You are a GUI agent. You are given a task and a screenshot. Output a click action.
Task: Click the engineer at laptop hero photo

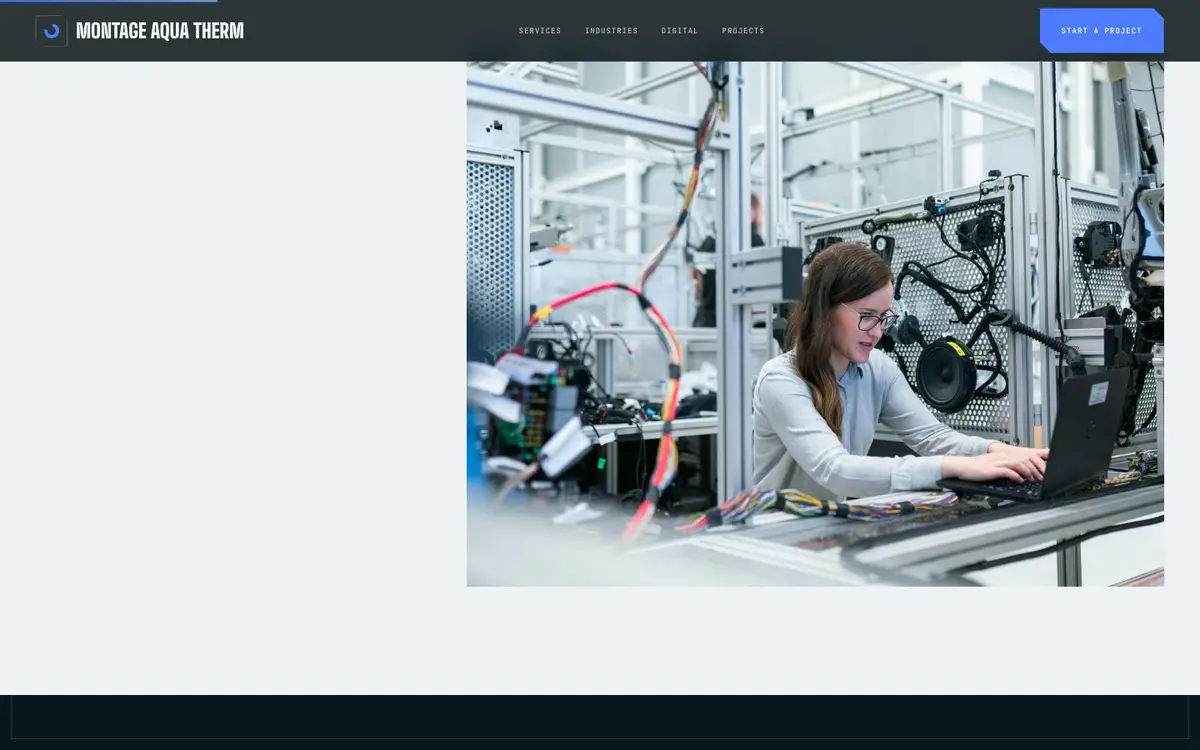click(815, 324)
